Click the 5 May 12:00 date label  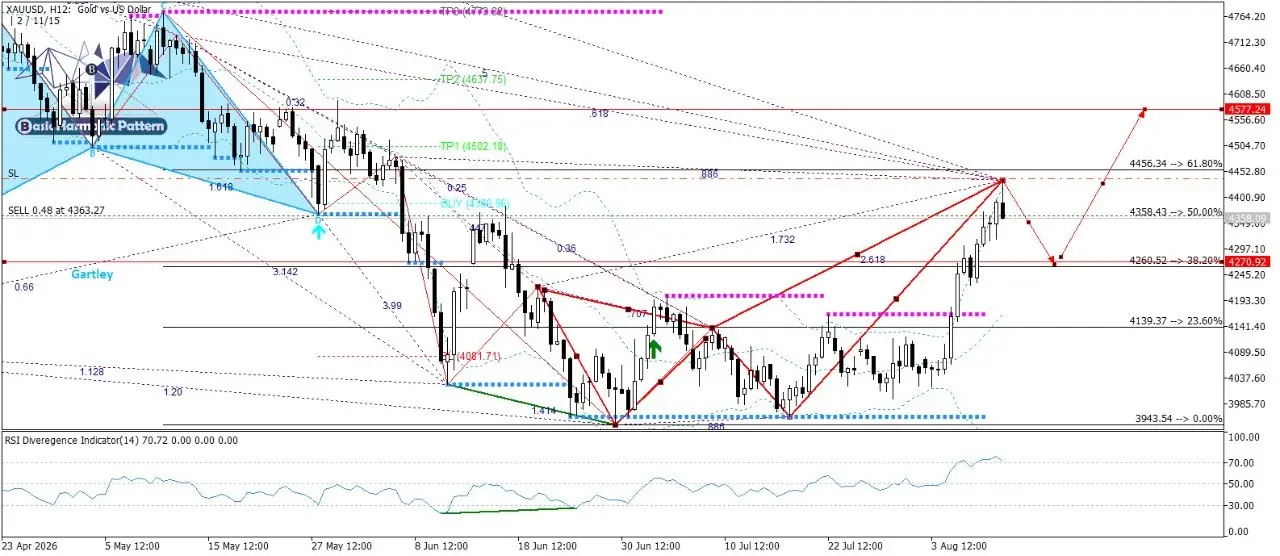(133, 546)
